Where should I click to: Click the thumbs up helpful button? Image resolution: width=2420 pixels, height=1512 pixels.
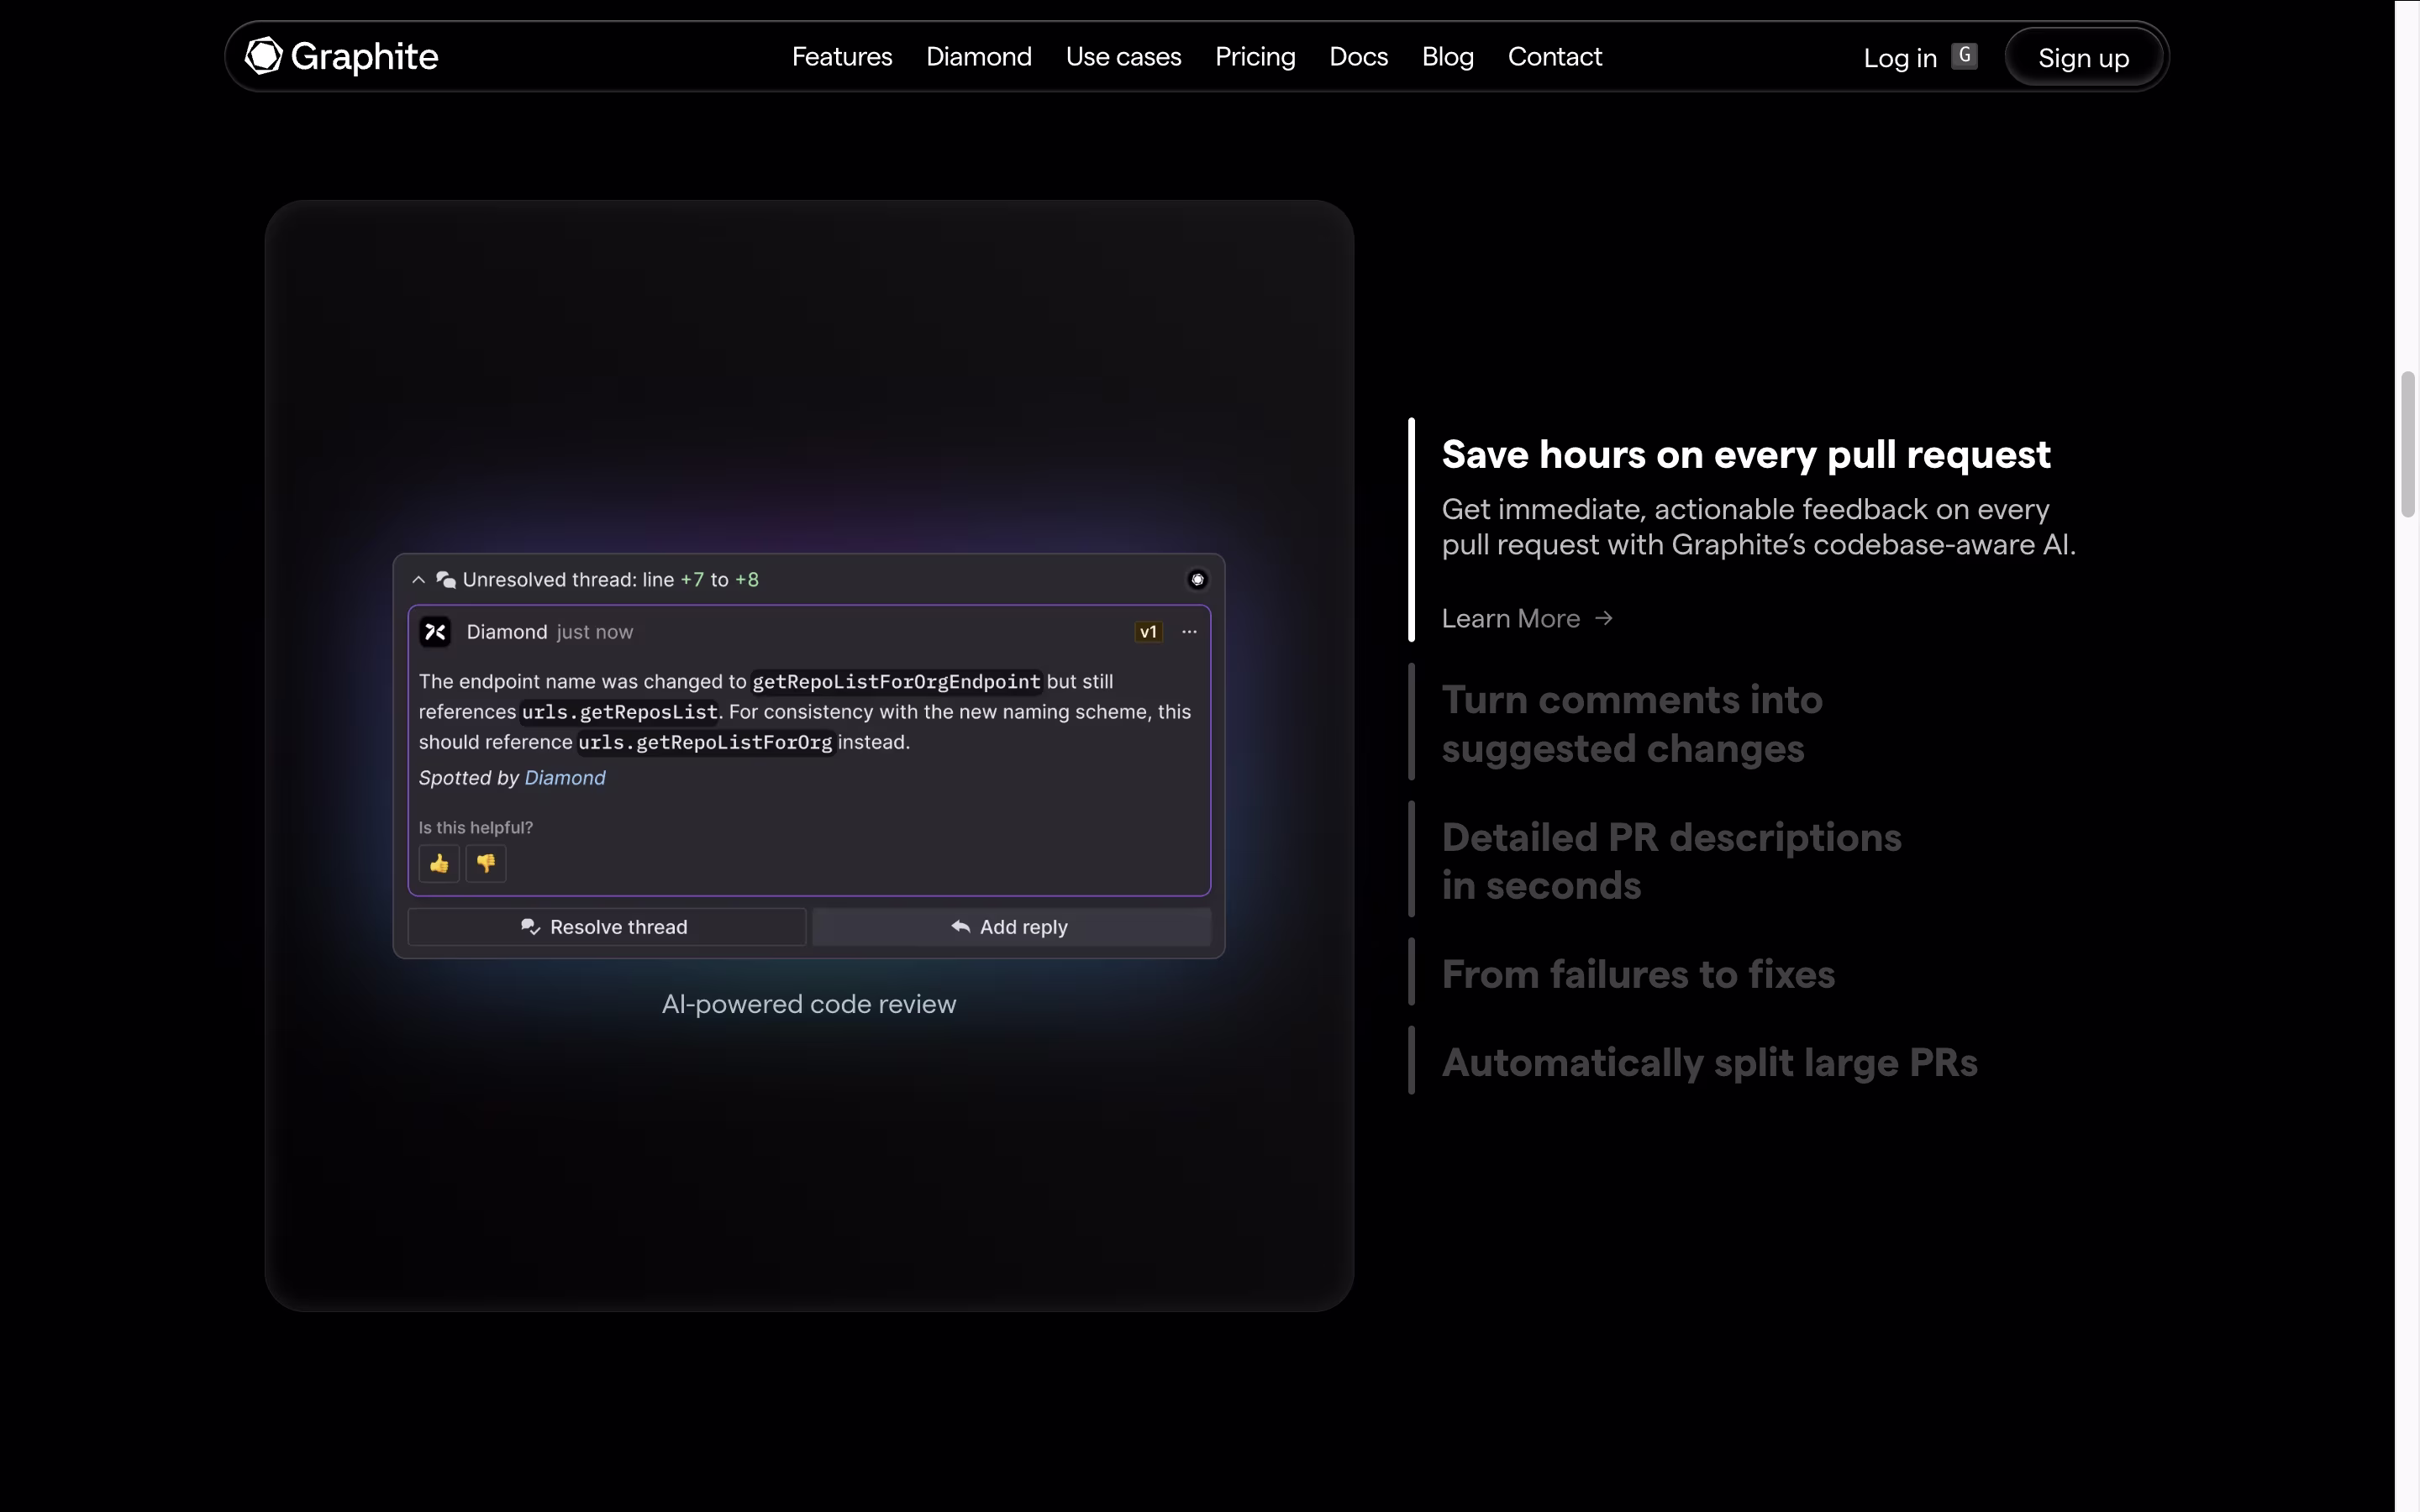439,863
